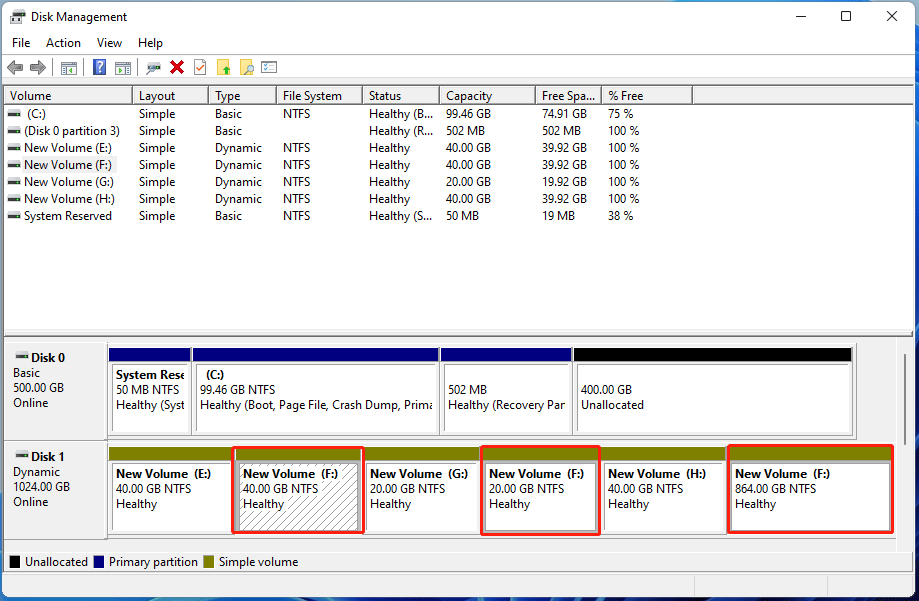The height and width of the screenshot is (601, 919).
Task: Click drive icon beside New Volume (G:) row
Action: pyautogui.click(x=14, y=182)
